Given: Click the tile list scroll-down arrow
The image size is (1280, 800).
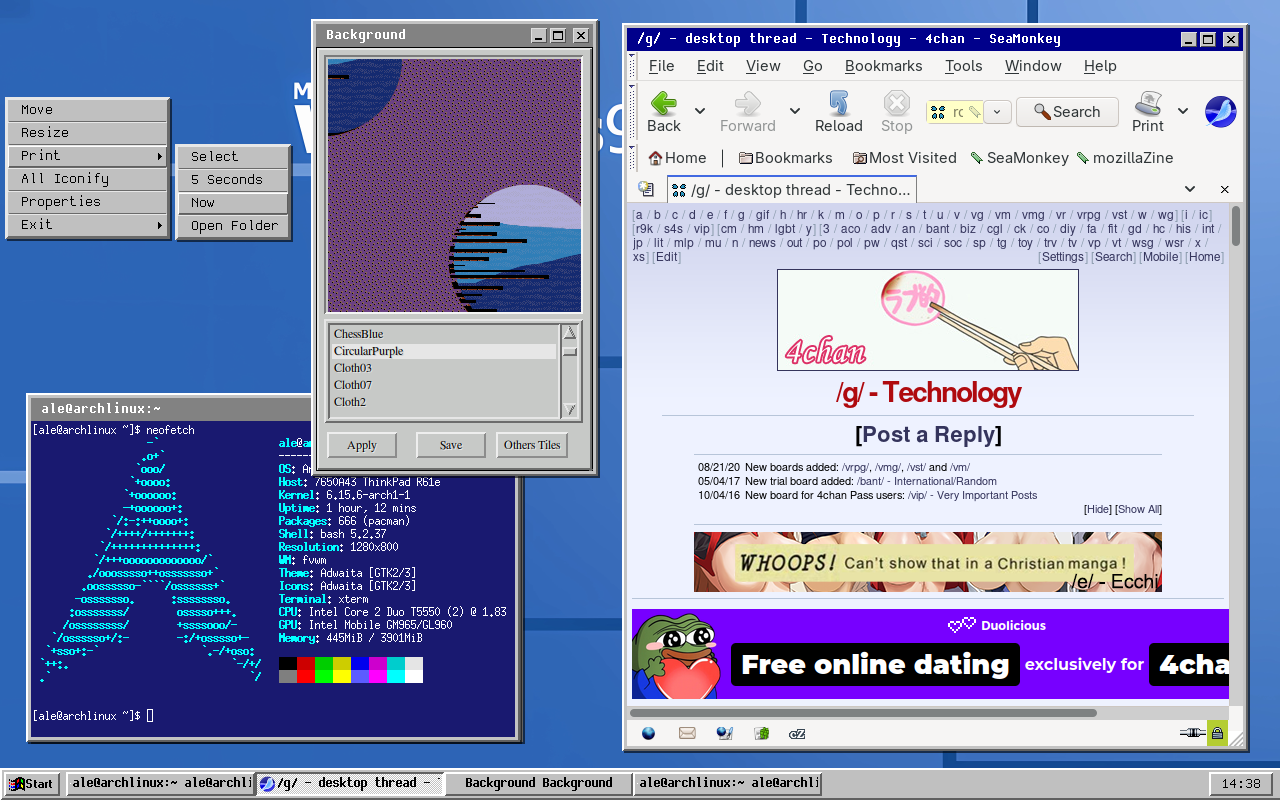Looking at the screenshot, I should tap(570, 409).
